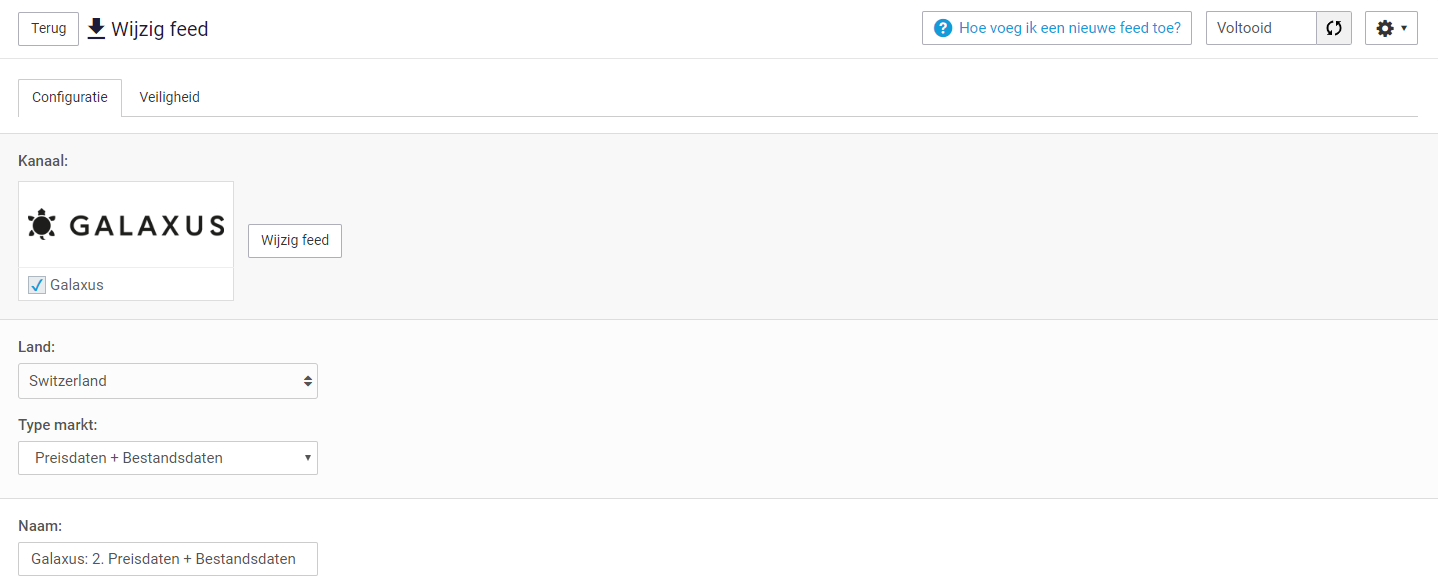
Task: Click the download icon beside Wijzig feed title
Action: click(96, 28)
